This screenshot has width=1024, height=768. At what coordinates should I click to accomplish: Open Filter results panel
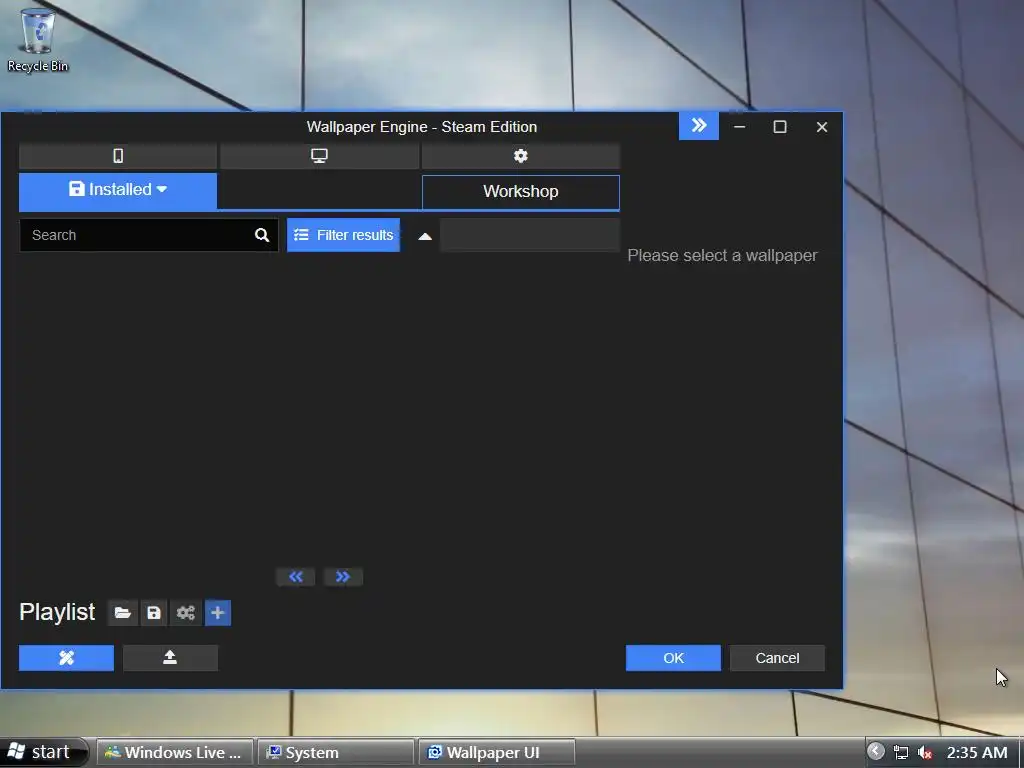point(344,235)
